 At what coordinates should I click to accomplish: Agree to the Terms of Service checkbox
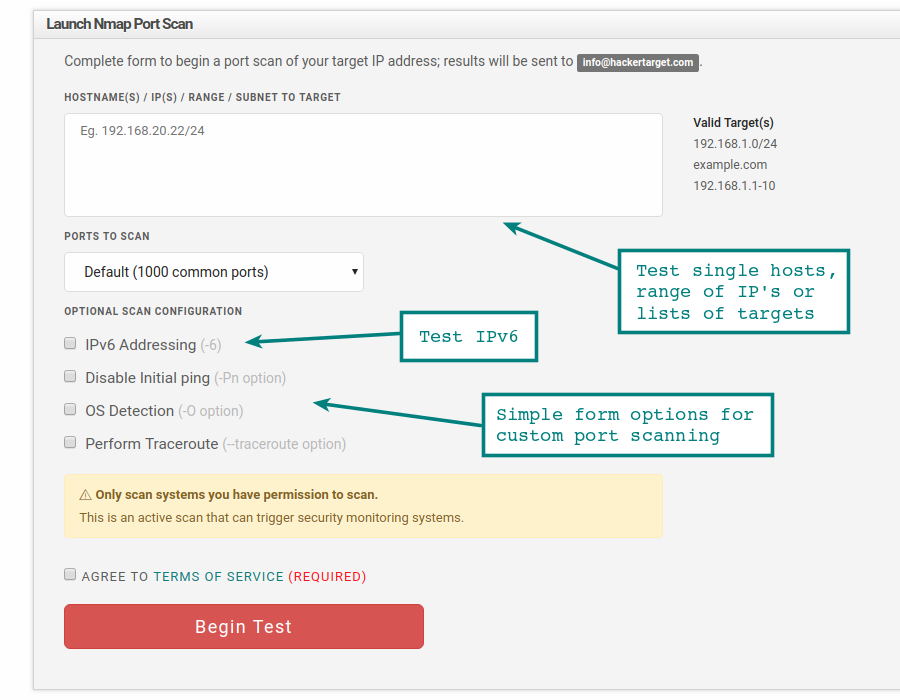[x=70, y=575]
